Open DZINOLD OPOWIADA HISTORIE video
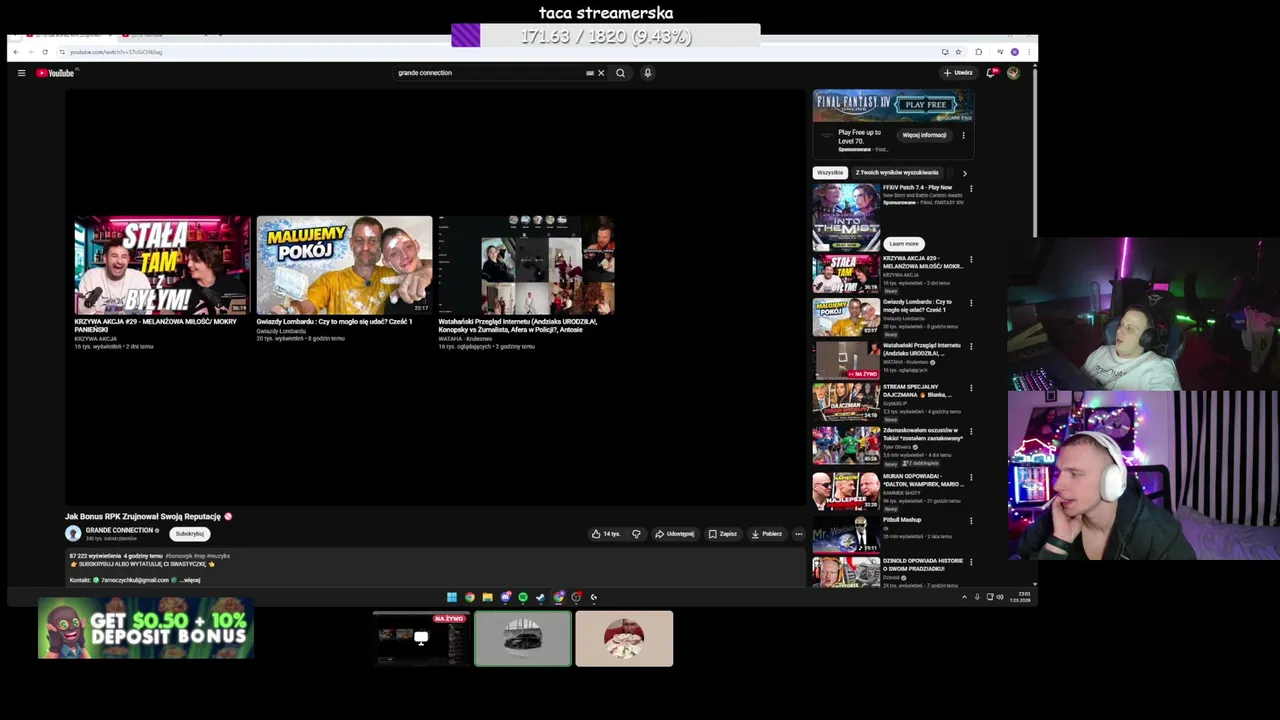 (x=846, y=572)
